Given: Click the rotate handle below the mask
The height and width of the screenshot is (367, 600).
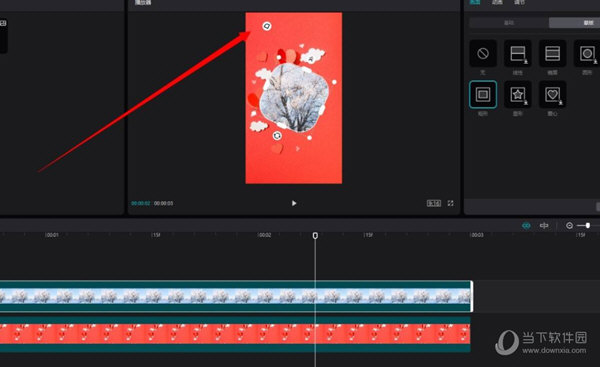Looking at the screenshot, I should pos(277,135).
